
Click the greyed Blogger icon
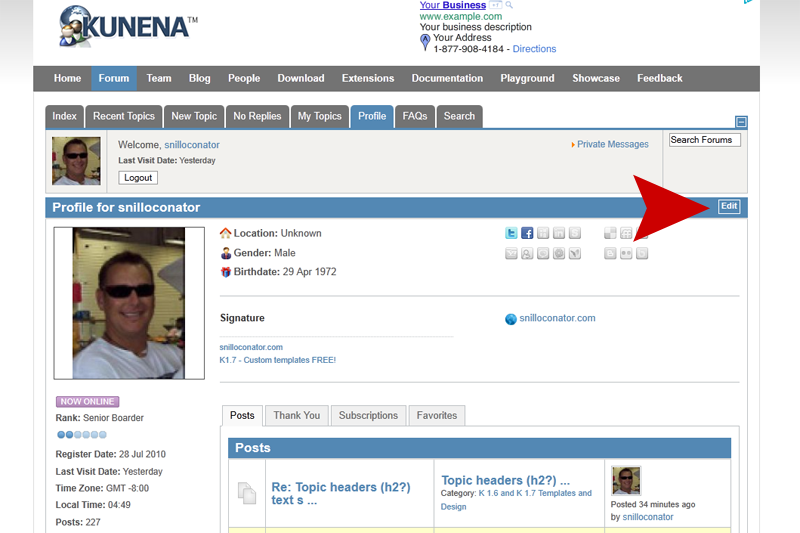(610, 253)
